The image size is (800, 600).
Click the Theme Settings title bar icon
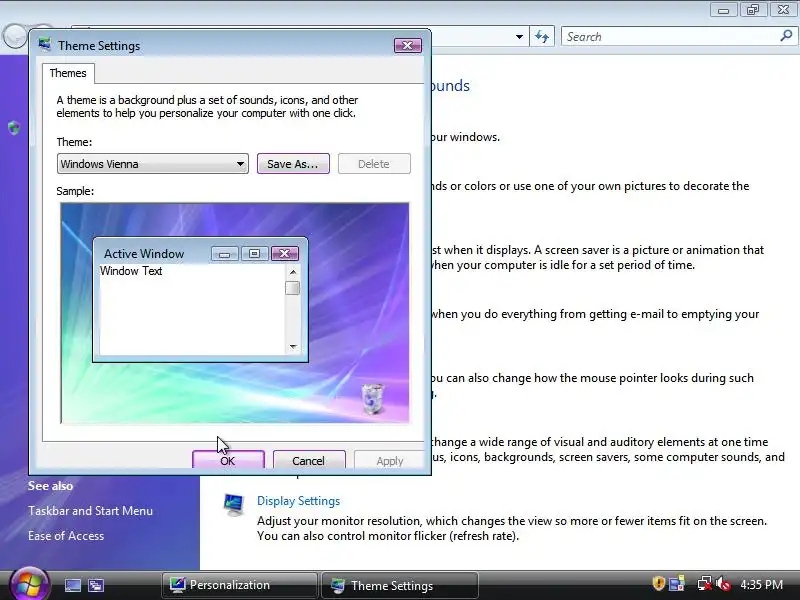click(45, 45)
